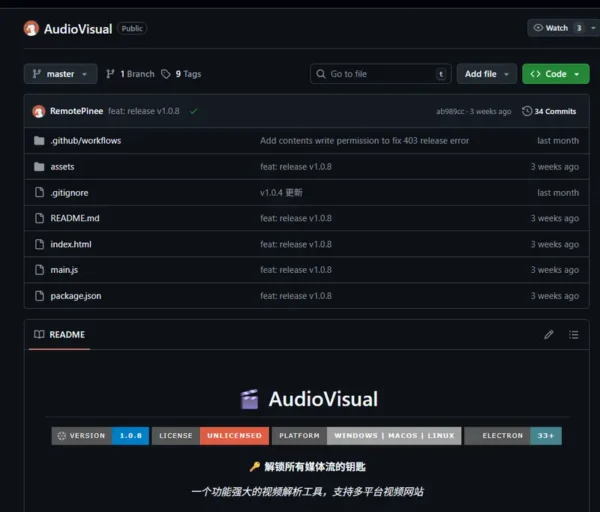Open the repository owner avatar next to AudioVisual
The image size is (600, 512).
[31, 28]
